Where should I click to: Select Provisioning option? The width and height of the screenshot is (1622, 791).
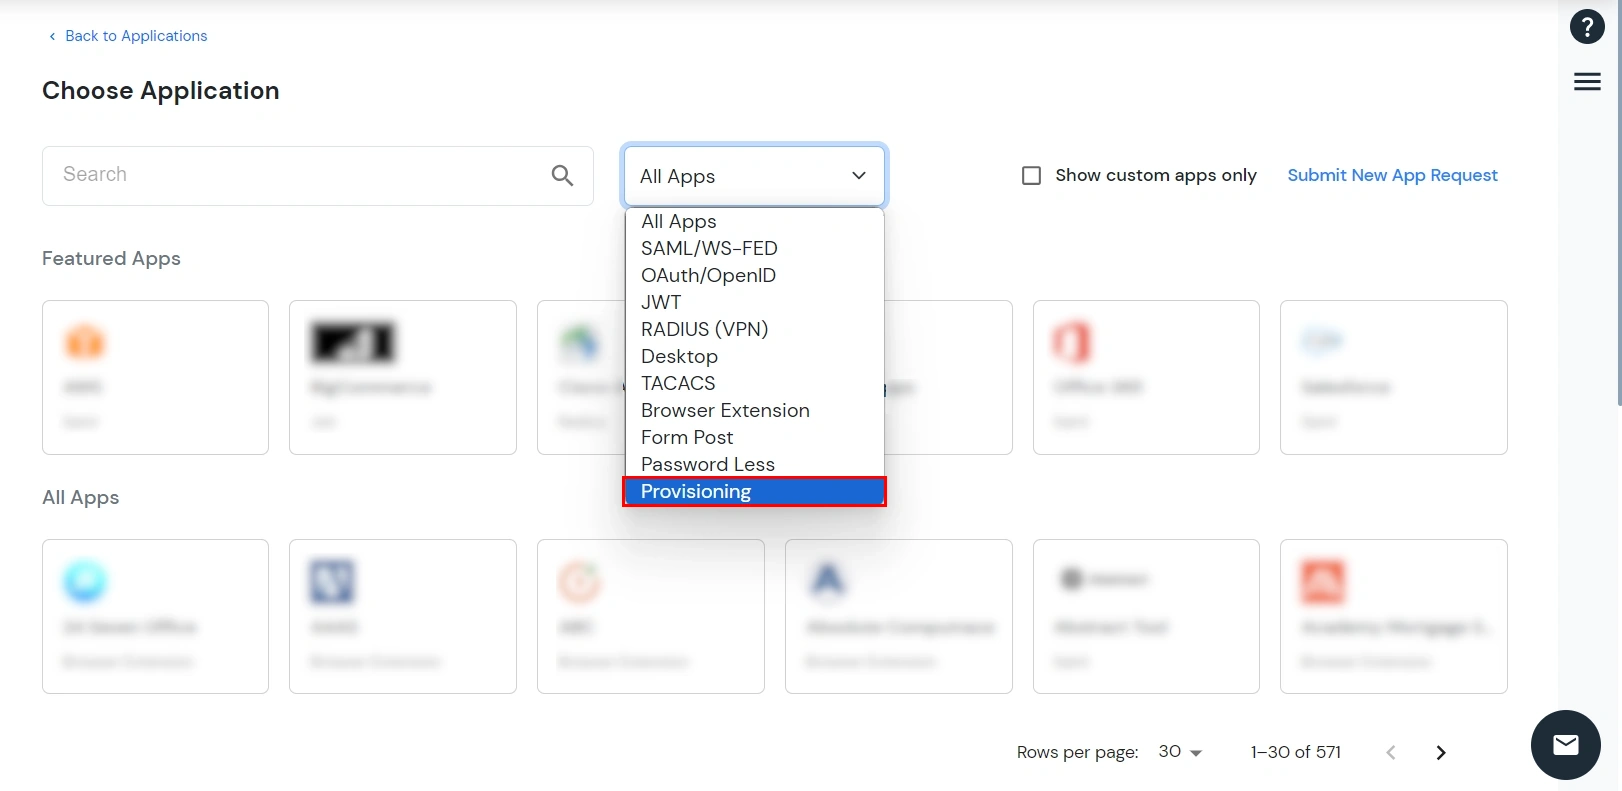click(x=754, y=491)
